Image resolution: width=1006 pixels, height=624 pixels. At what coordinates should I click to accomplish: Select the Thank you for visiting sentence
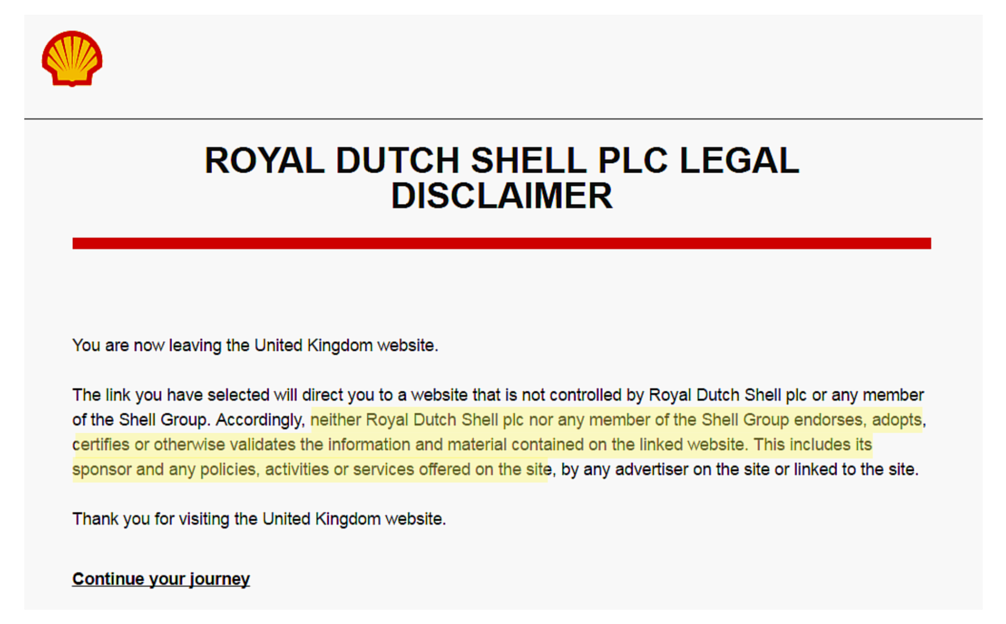click(259, 519)
